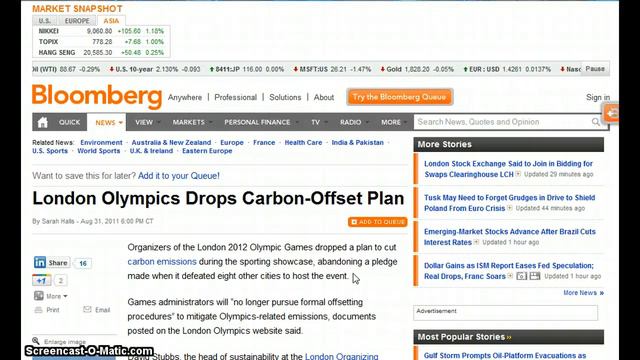The image size is (640, 360).
Task: Click in the Search News, Quotes field
Action: [x=502, y=122]
